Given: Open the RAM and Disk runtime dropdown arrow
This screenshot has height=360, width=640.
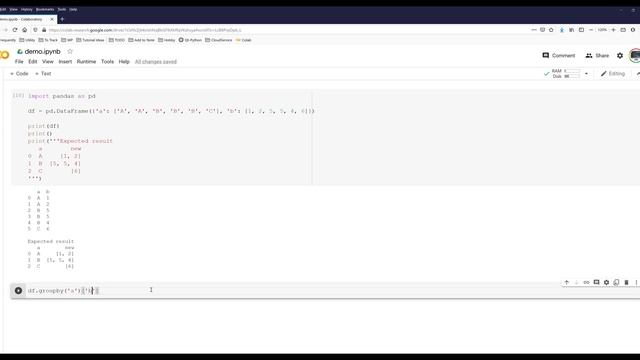Looking at the screenshot, I should 587,74.
